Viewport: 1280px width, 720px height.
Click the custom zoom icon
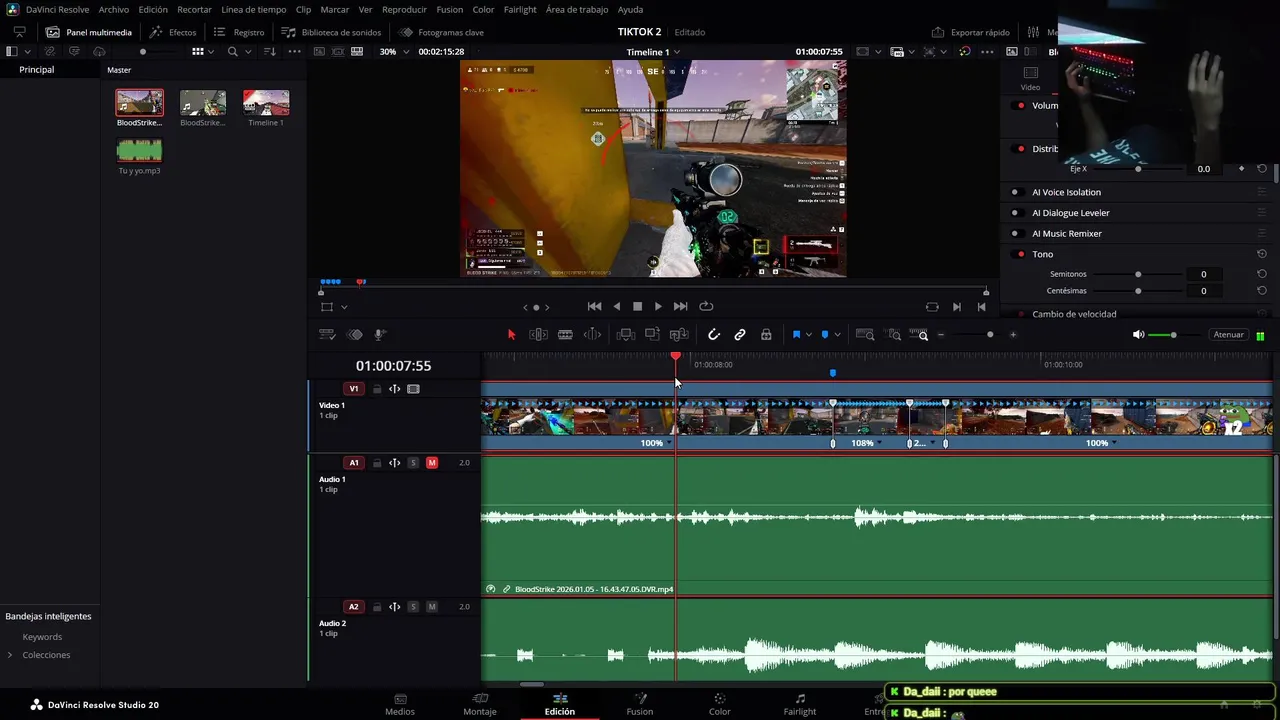point(919,335)
